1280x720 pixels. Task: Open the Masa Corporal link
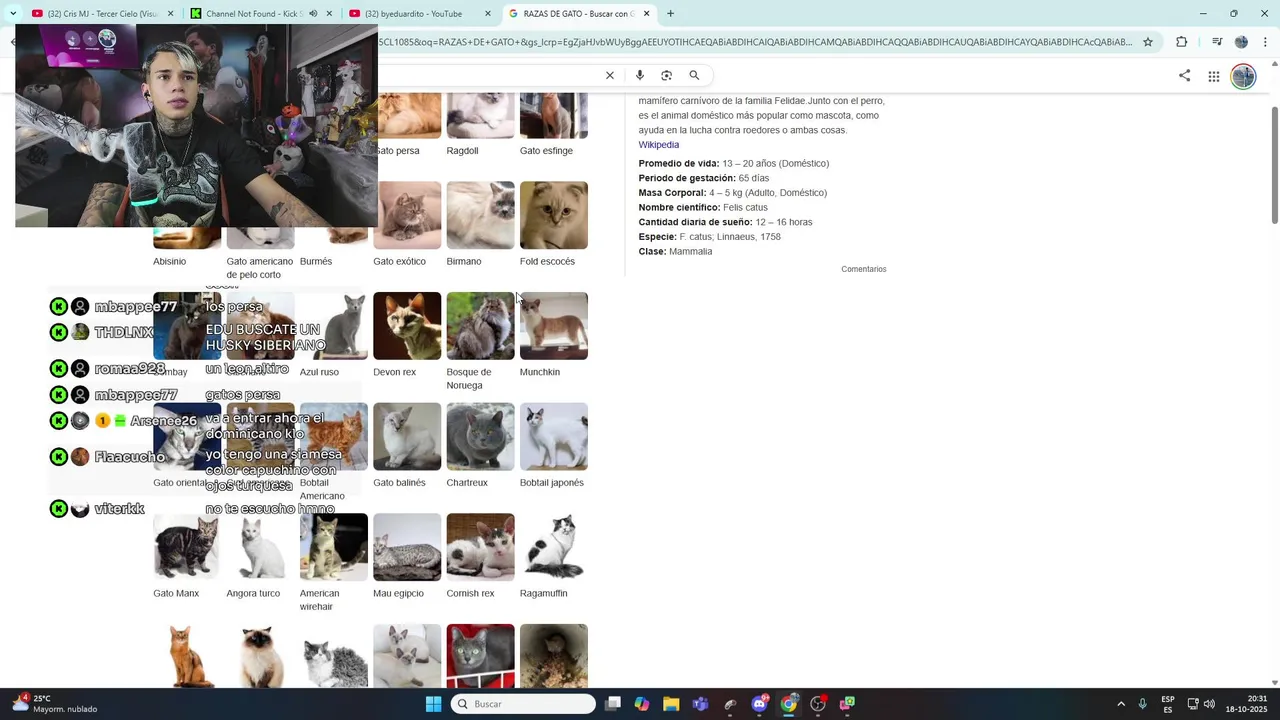tap(672, 193)
